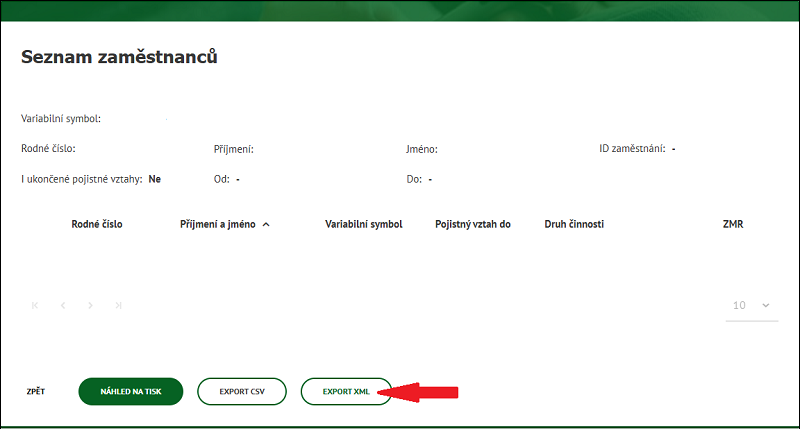This screenshot has width=800, height=429.
Task: Click the ZMR column header
Action: click(732, 225)
